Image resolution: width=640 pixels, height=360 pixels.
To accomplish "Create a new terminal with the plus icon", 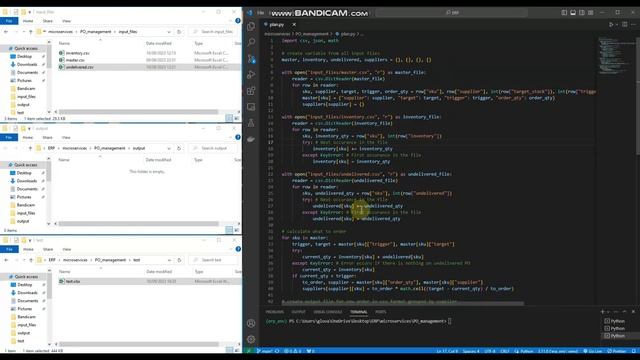I will coord(602,312).
